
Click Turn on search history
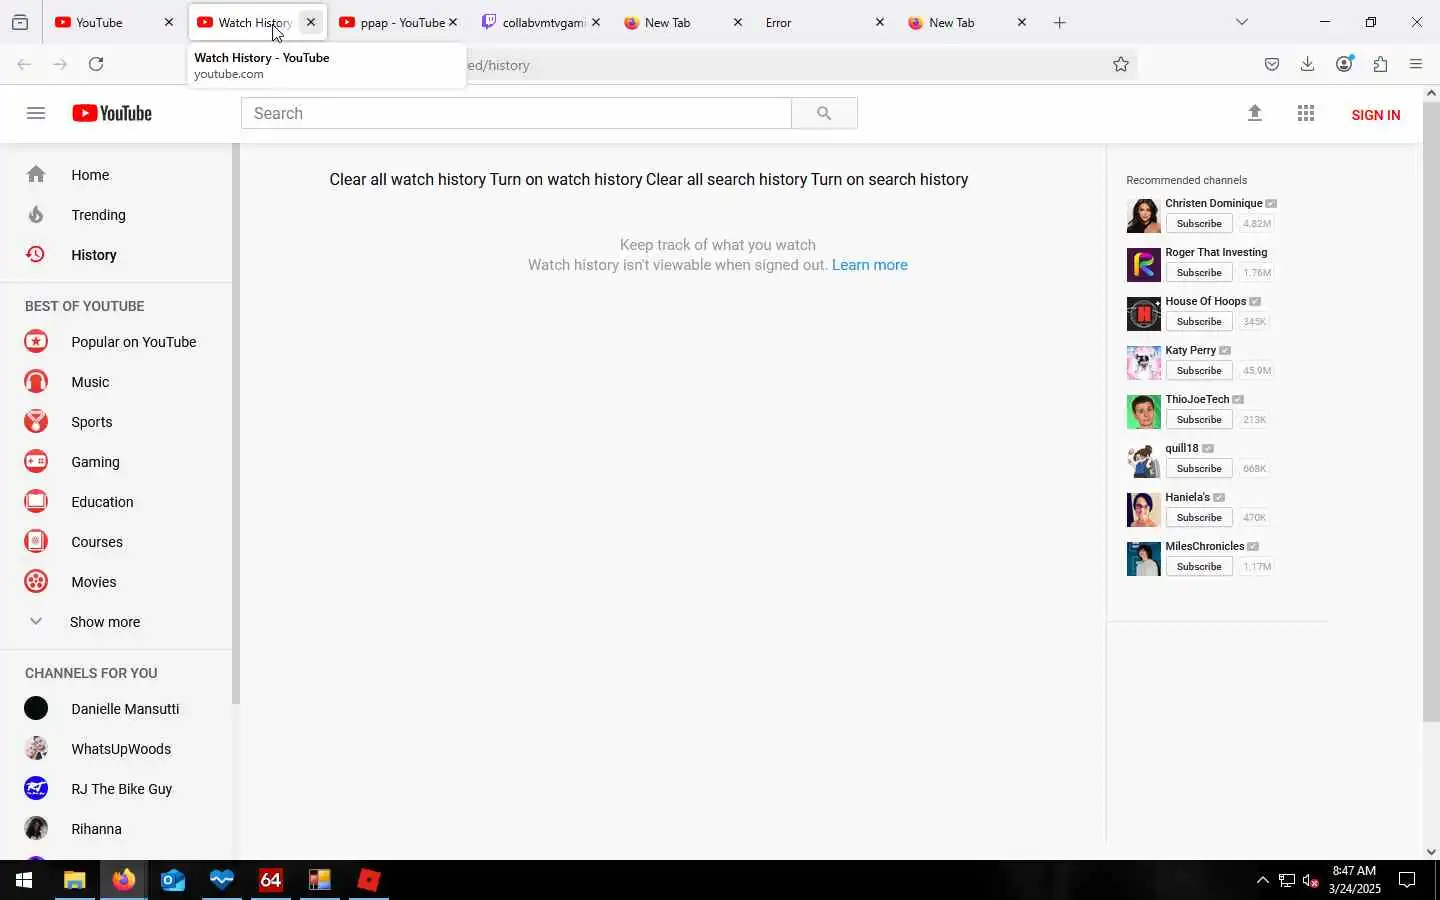(889, 180)
